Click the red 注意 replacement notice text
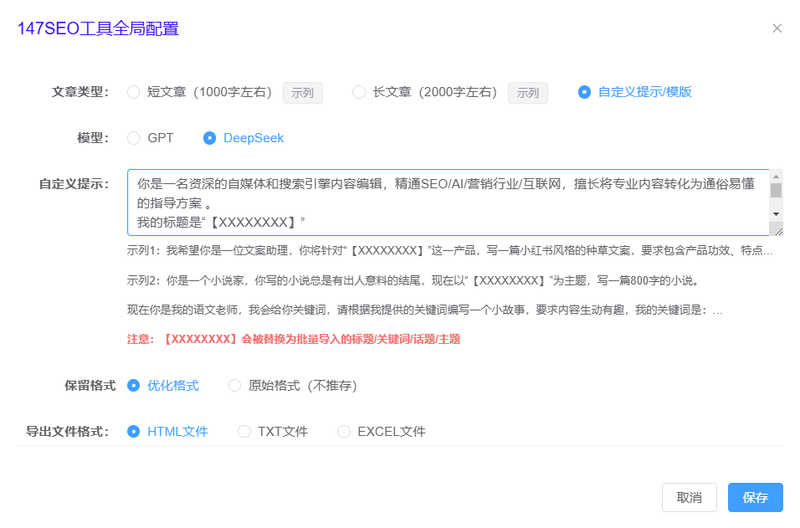Image resolution: width=800 pixels, height=528 pixels. point(294,339)
